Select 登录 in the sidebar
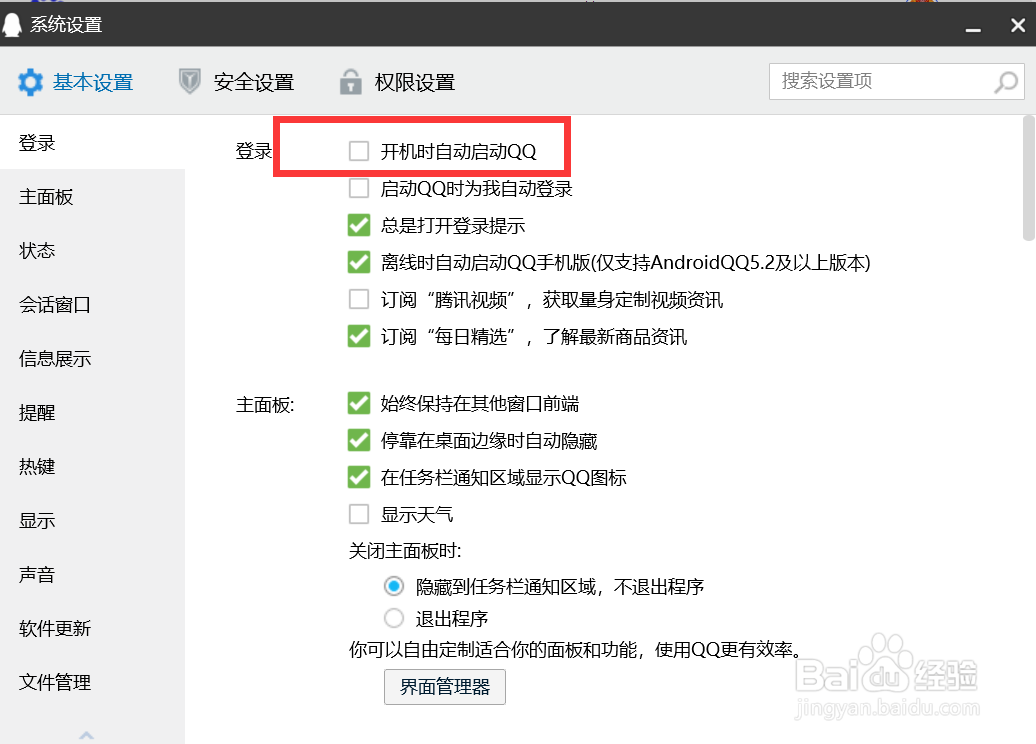This screenshot has height=744, width=1036. point(92,143)
